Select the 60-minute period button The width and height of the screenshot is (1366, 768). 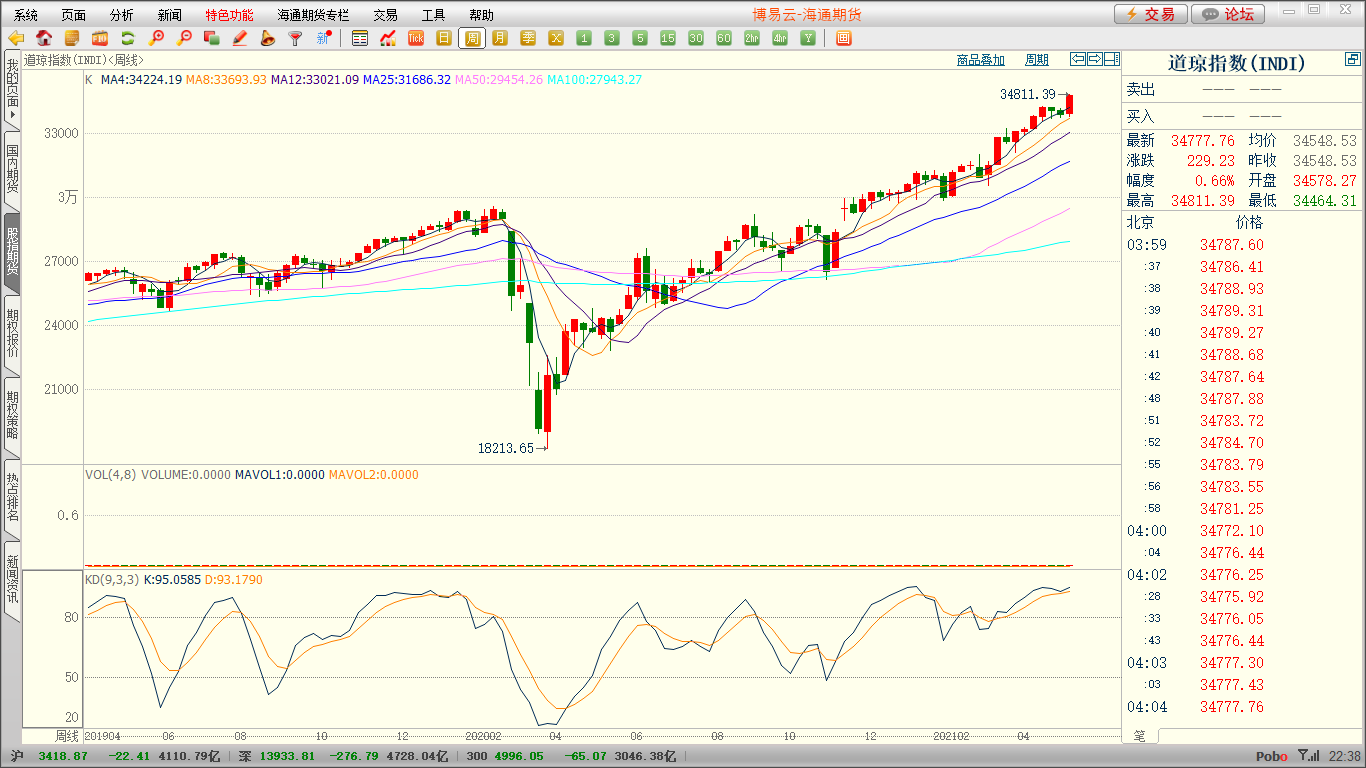pos(724,38)
